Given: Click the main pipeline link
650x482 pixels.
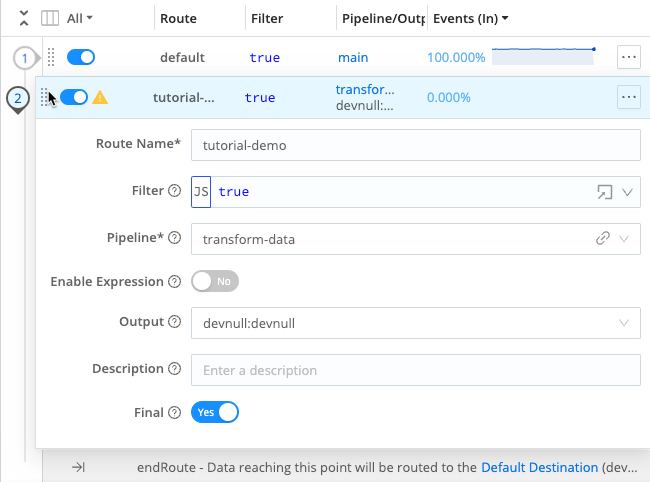Looking at the screenshot, I should 353,58.
